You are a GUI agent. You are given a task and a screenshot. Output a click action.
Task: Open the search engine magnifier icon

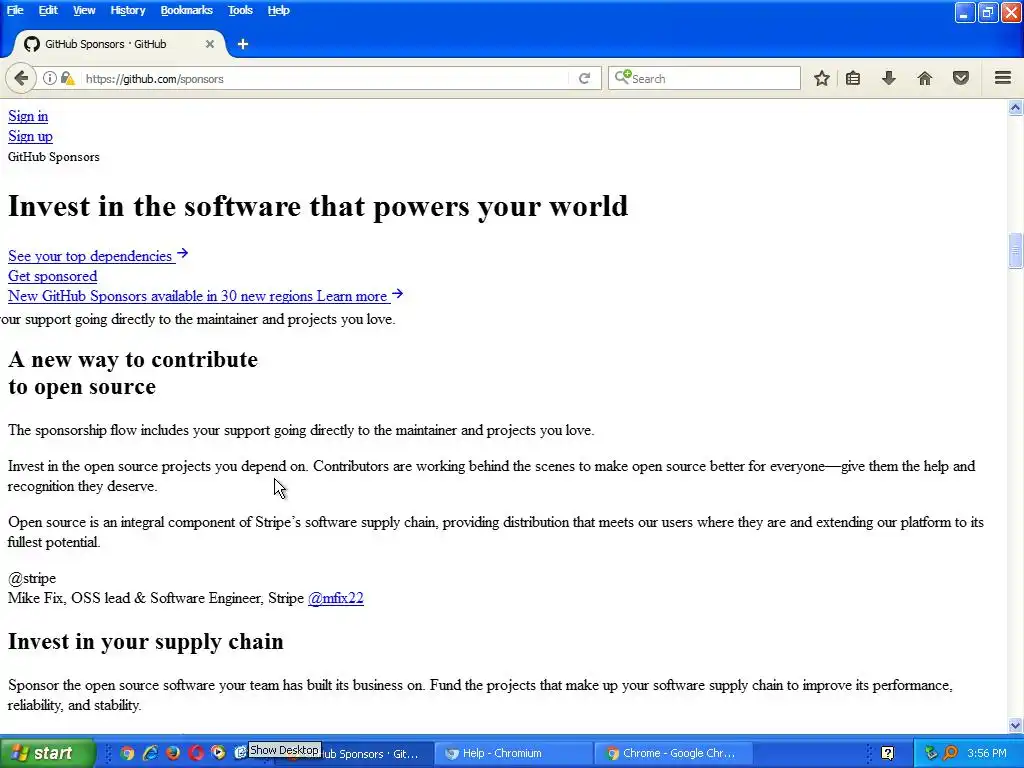[622, 77]
